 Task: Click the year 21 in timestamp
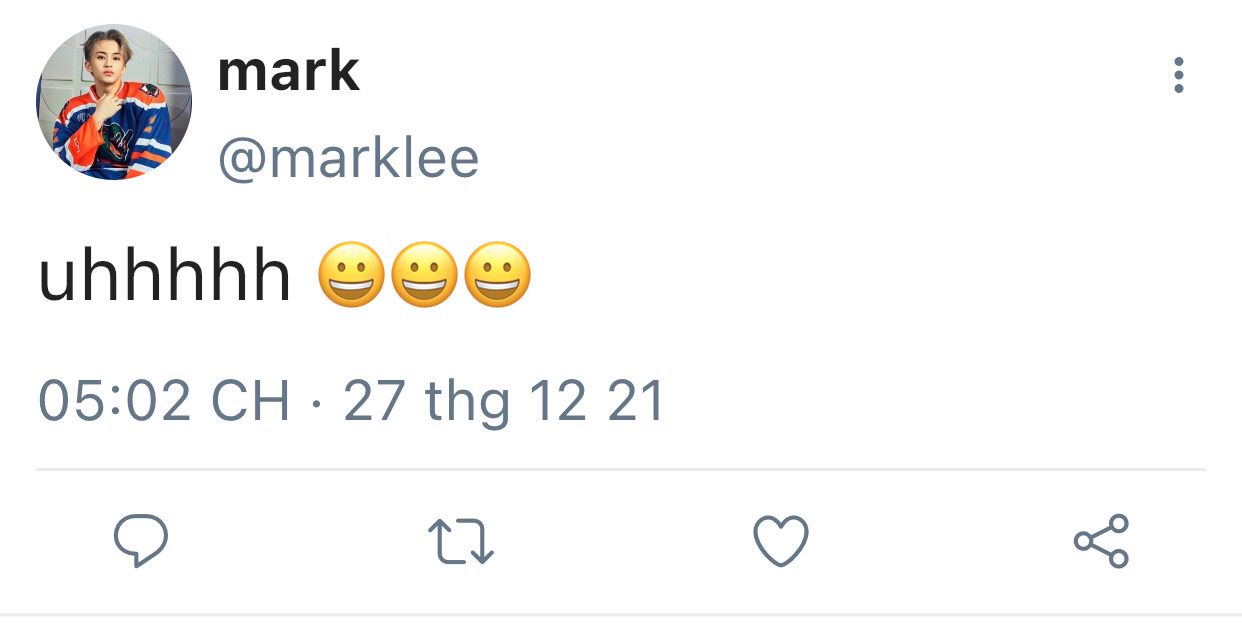(x=636, y=401)
